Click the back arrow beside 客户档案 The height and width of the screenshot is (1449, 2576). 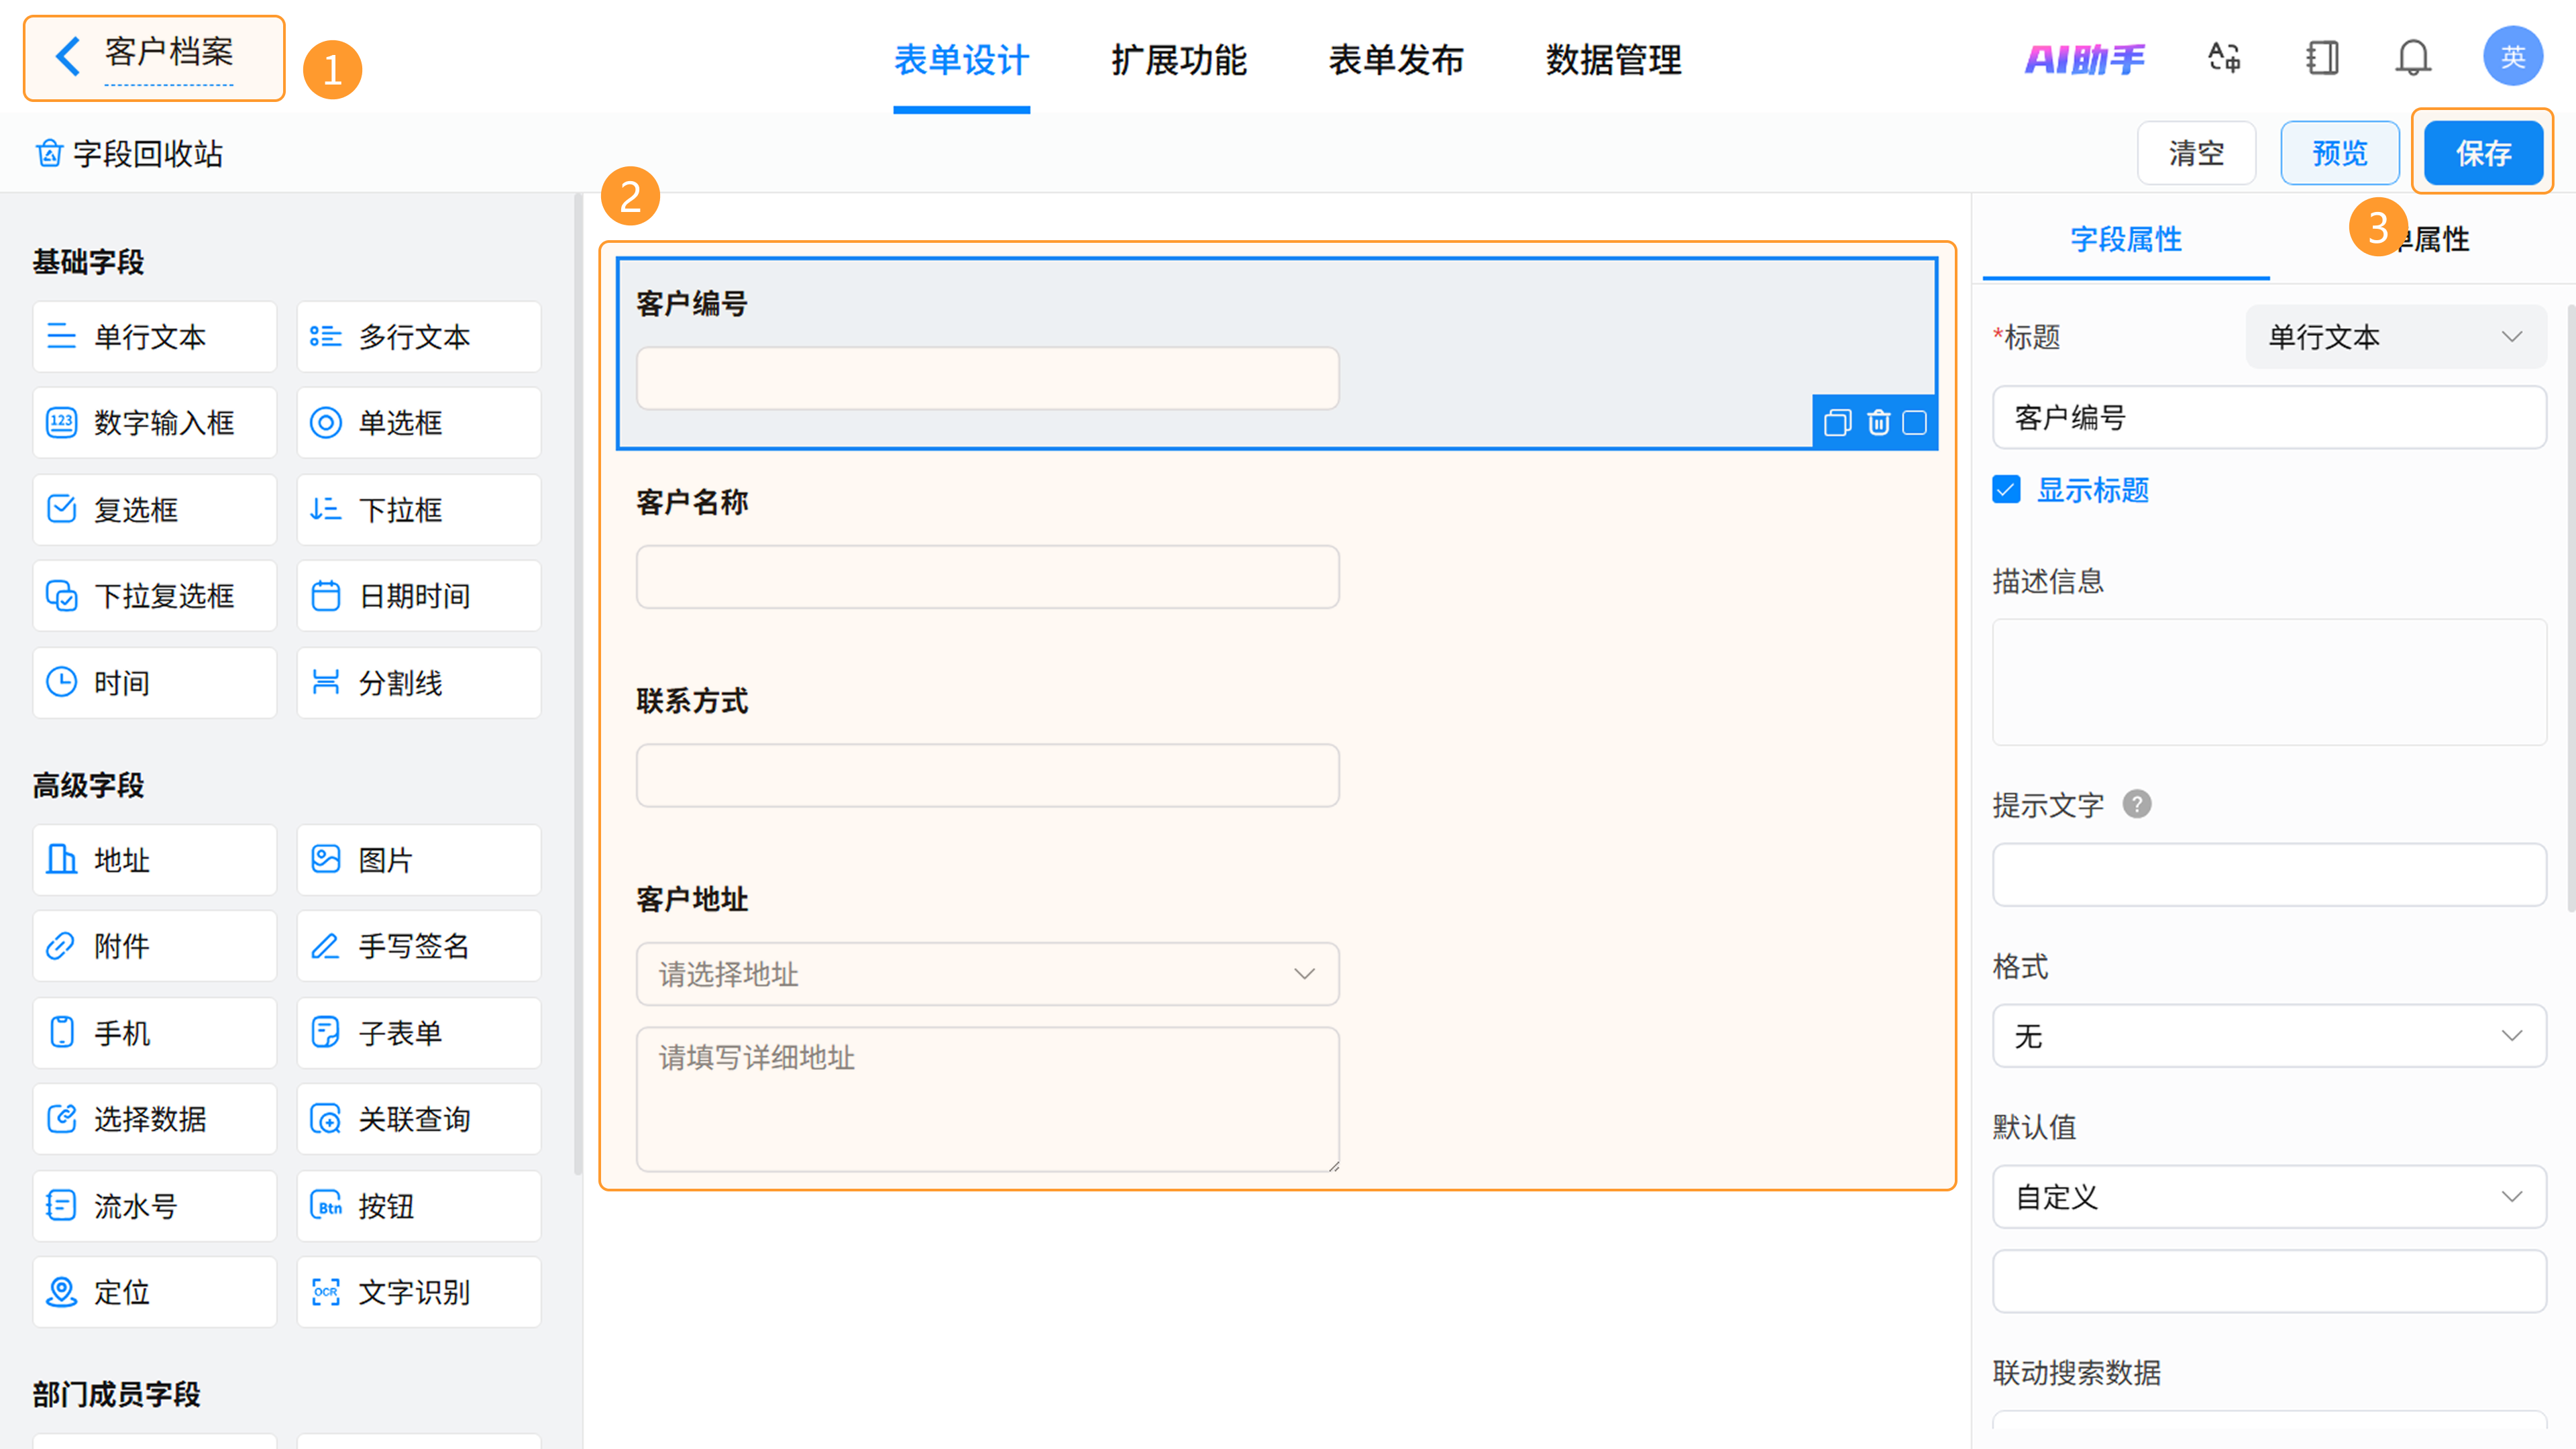[x=68, y=56]
